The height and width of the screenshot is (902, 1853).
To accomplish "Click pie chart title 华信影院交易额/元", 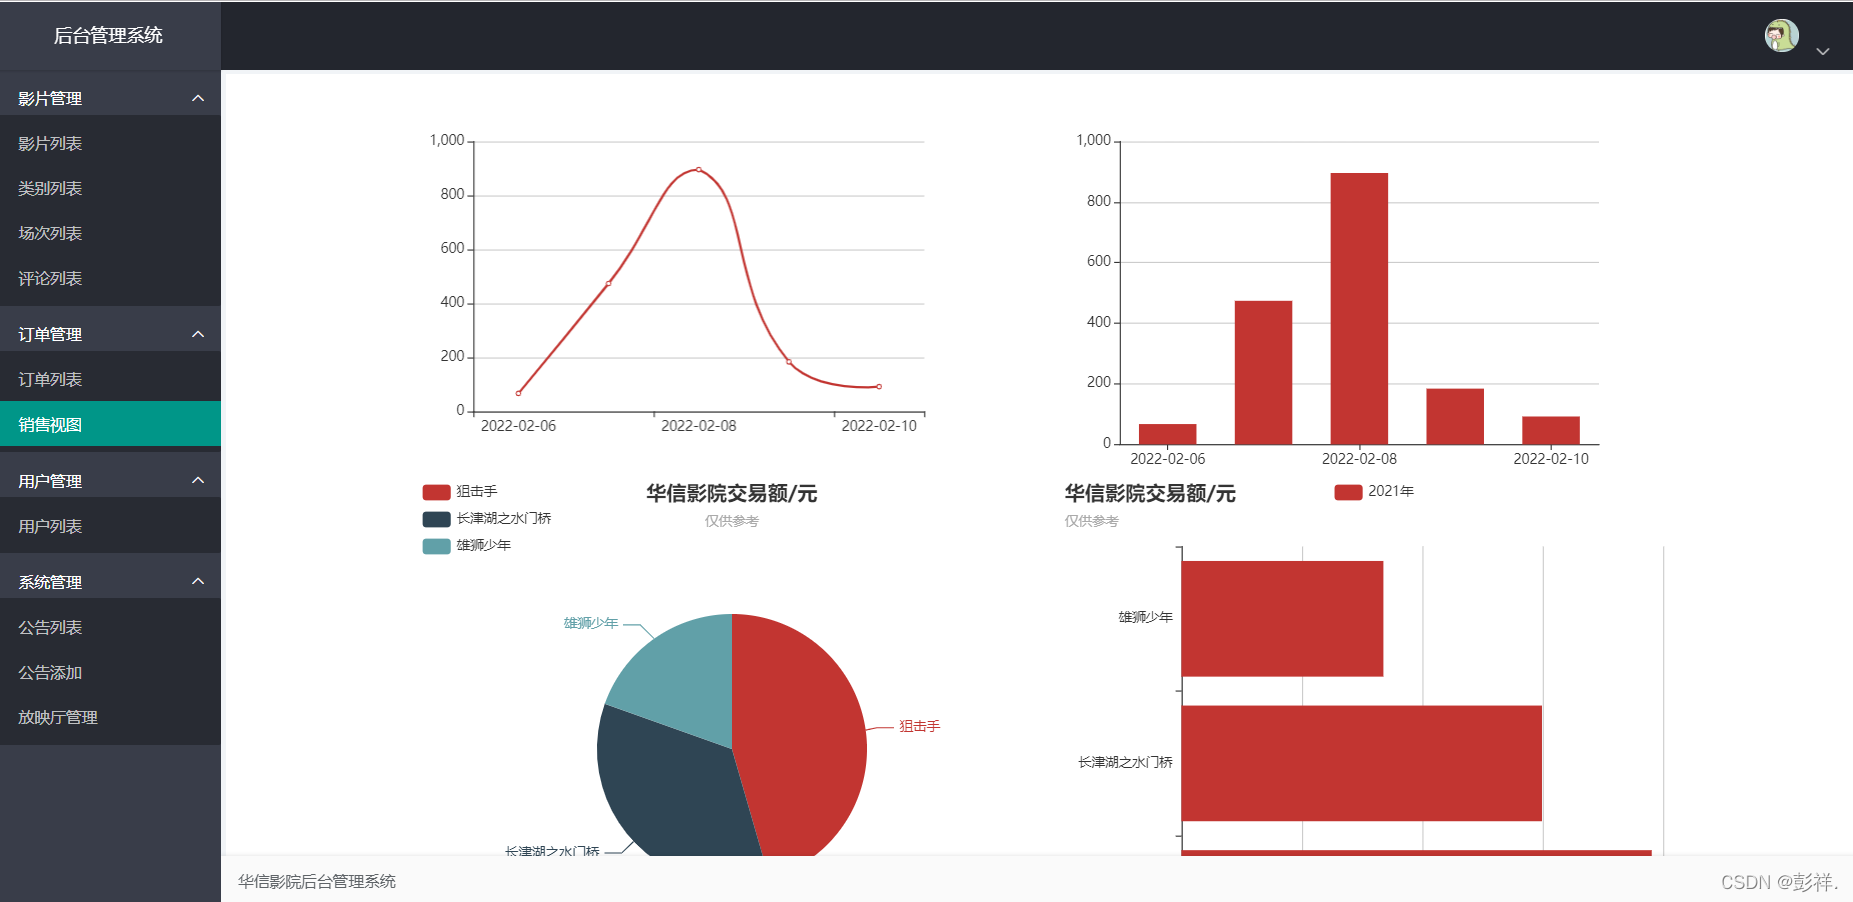I will 732,493.
